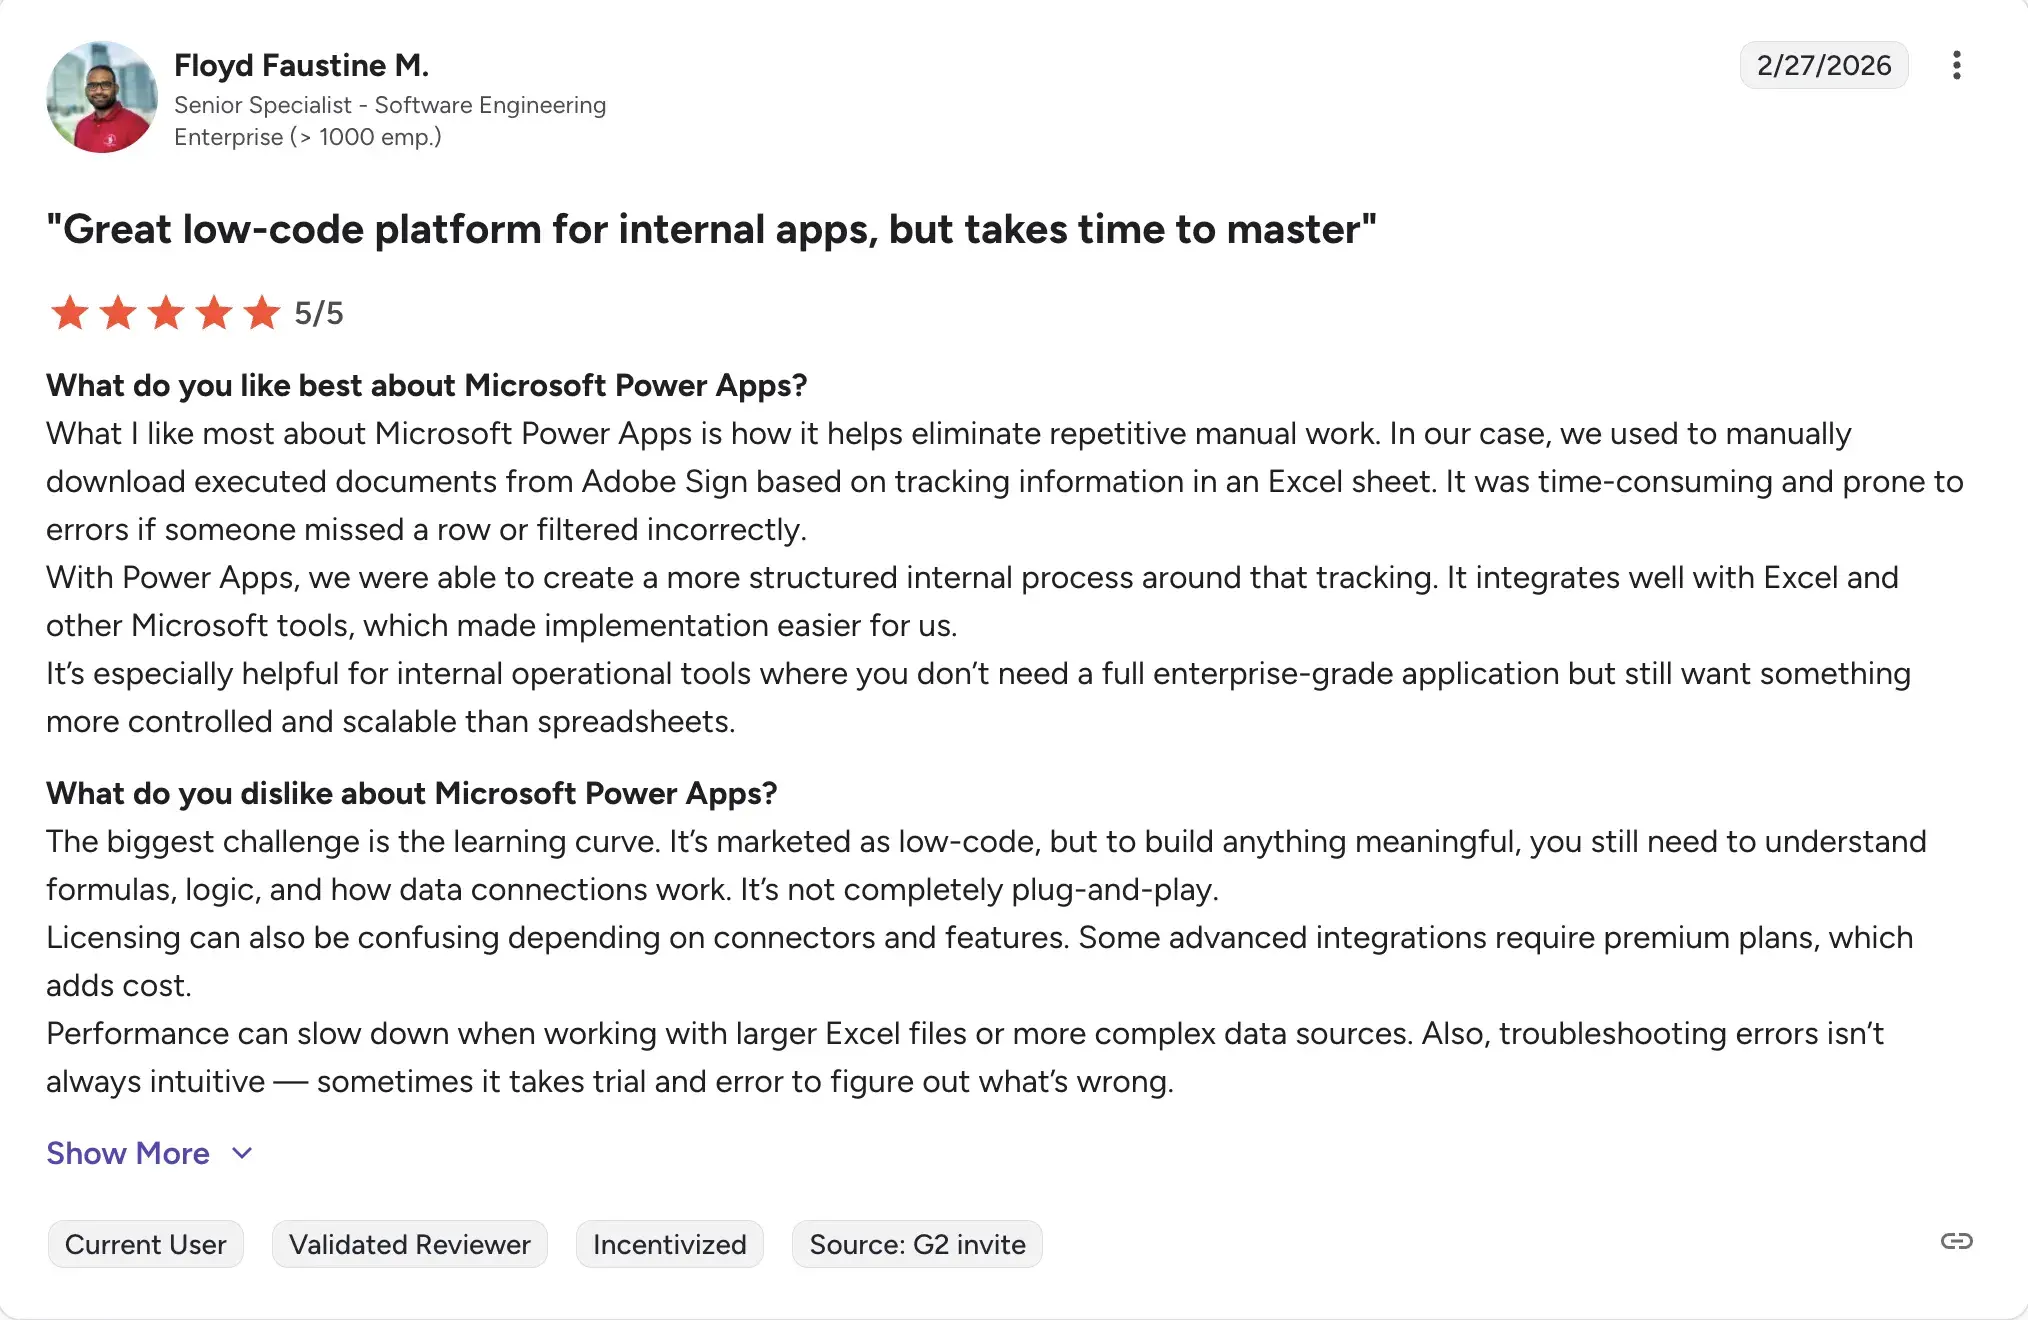Click the fourth star icon
Image resolution: width=2028 pixels, height=1320 pixels.
pos(214,312)
